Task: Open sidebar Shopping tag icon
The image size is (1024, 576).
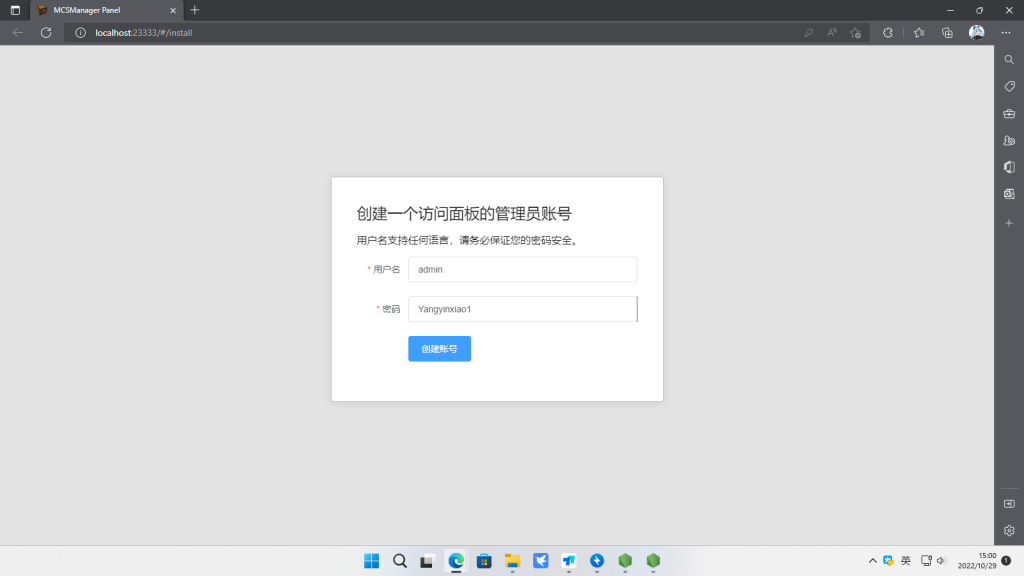Action: tap(1009, 86)
